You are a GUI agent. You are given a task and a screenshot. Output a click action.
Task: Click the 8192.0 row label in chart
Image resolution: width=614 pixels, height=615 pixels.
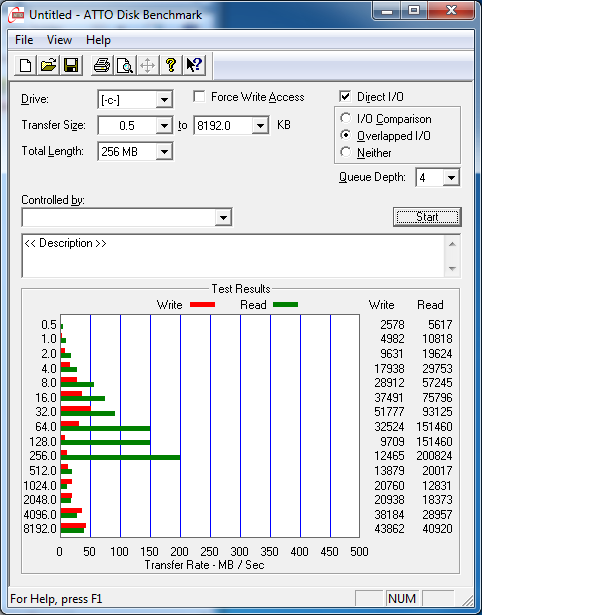(40, 529)
